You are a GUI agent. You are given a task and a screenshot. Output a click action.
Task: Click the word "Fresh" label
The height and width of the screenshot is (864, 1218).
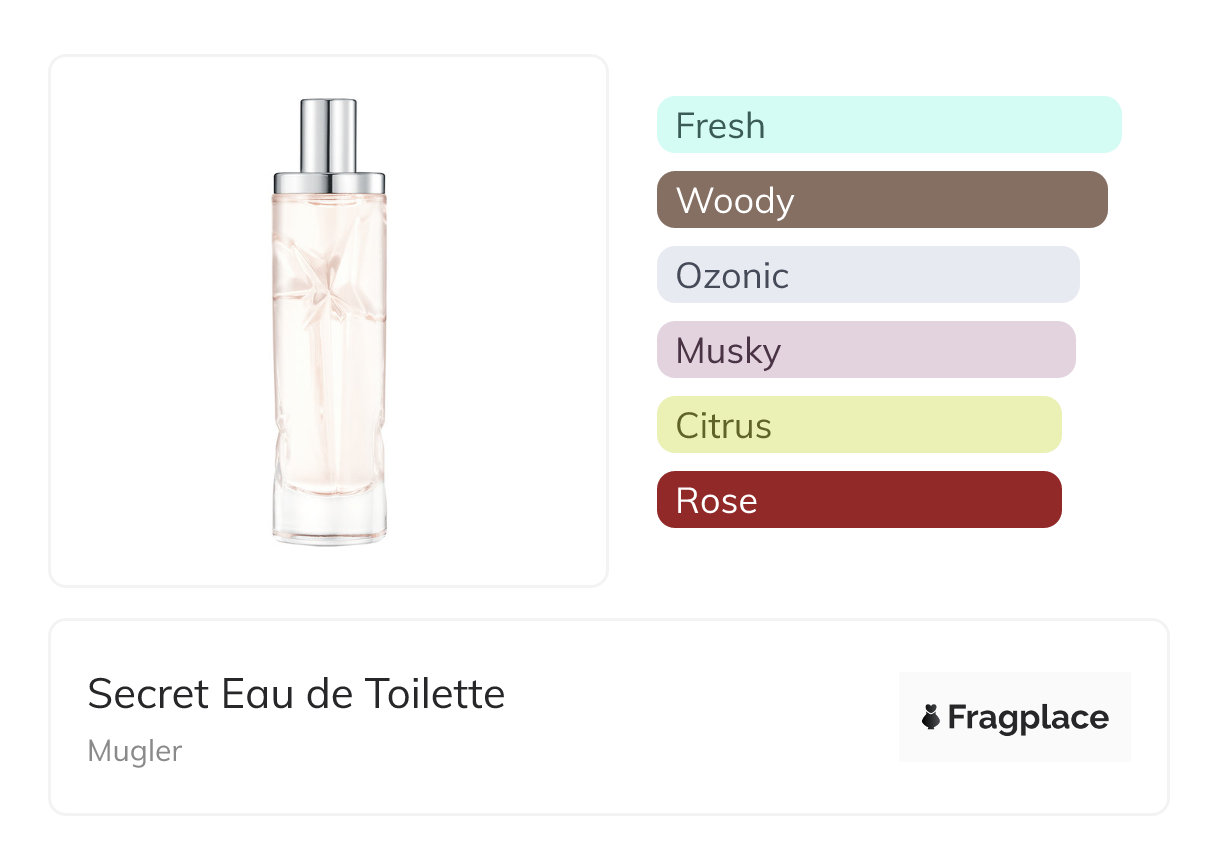tap(720, 126)
